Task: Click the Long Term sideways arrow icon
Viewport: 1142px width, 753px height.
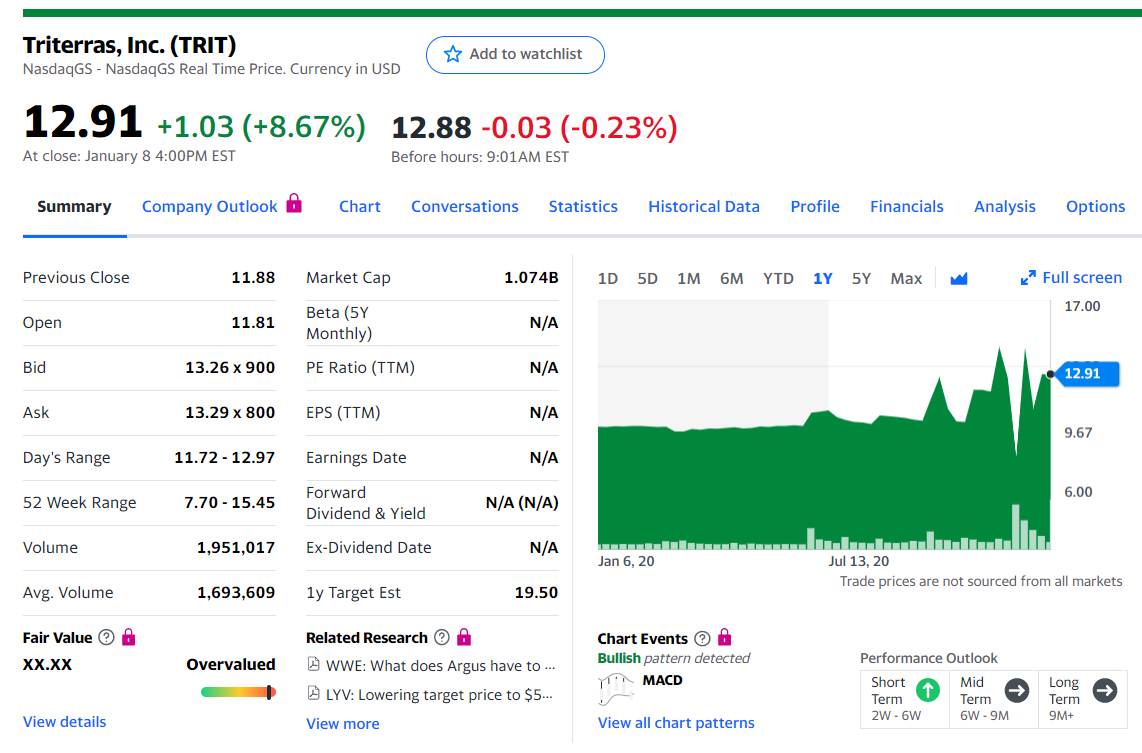Action: [1105, 690]
